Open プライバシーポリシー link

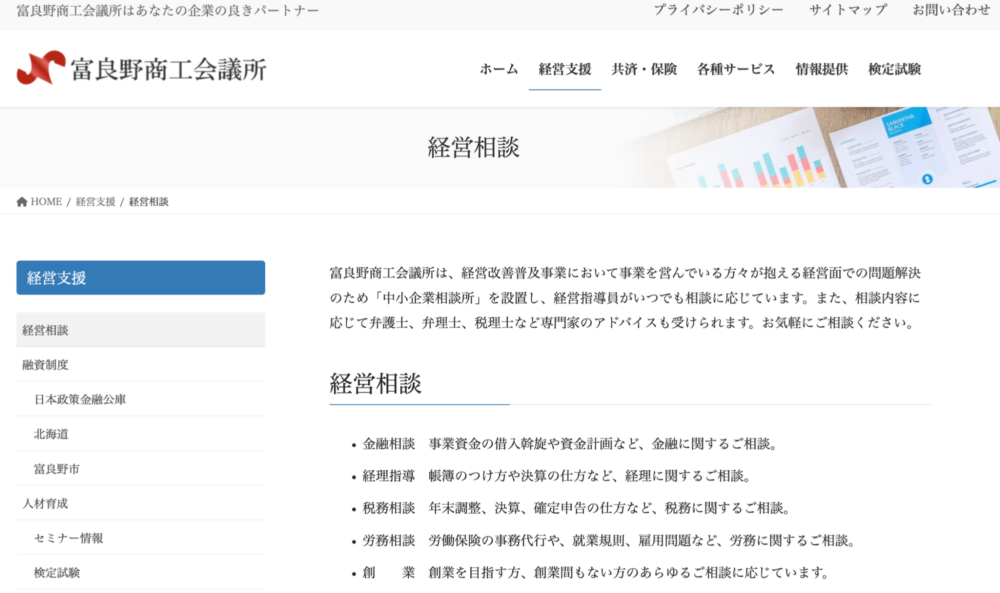pos(718,10)
